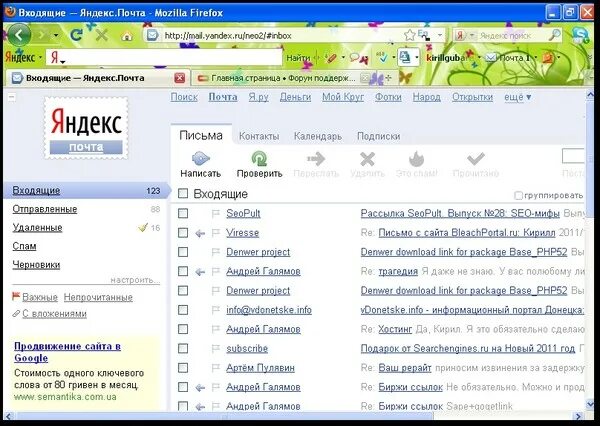Click the replied arrow icon on Viresse row
The image size is (600, 426).
(x=200, y=233)
